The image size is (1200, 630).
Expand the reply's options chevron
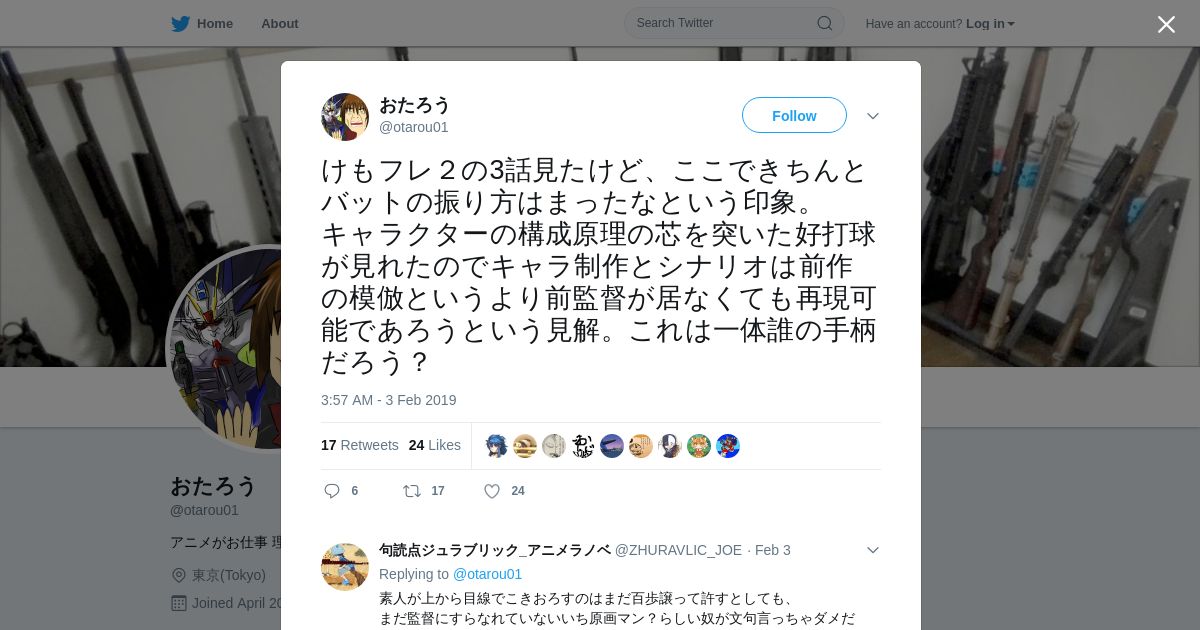tap(873, 550)
